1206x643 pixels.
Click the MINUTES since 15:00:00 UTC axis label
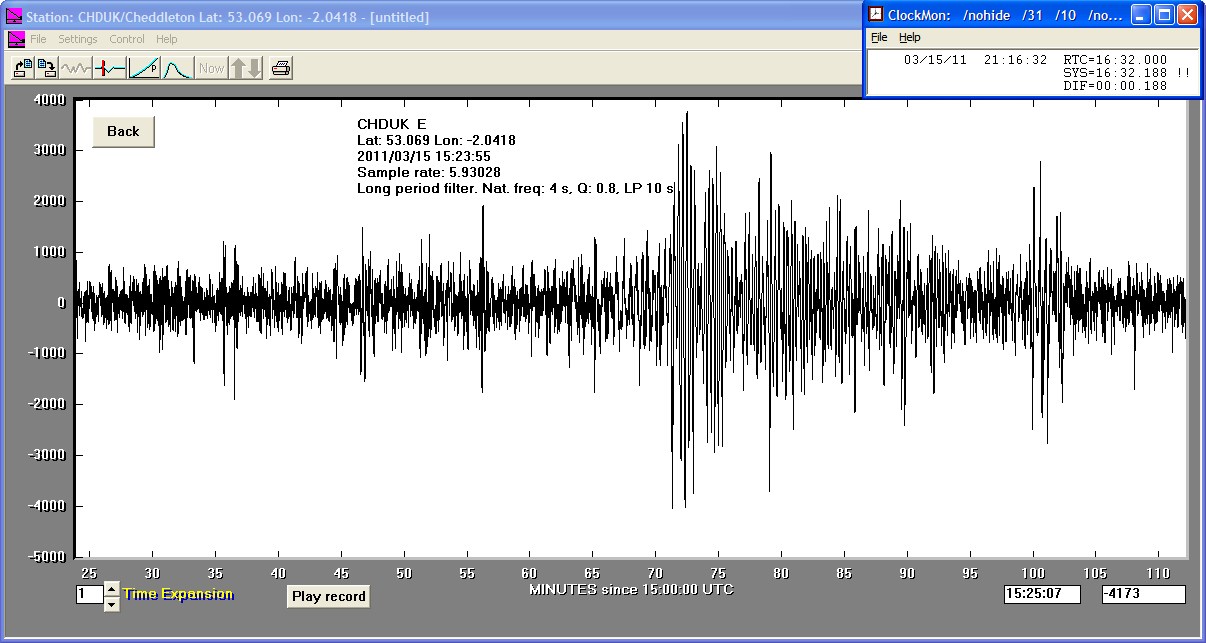631,589
